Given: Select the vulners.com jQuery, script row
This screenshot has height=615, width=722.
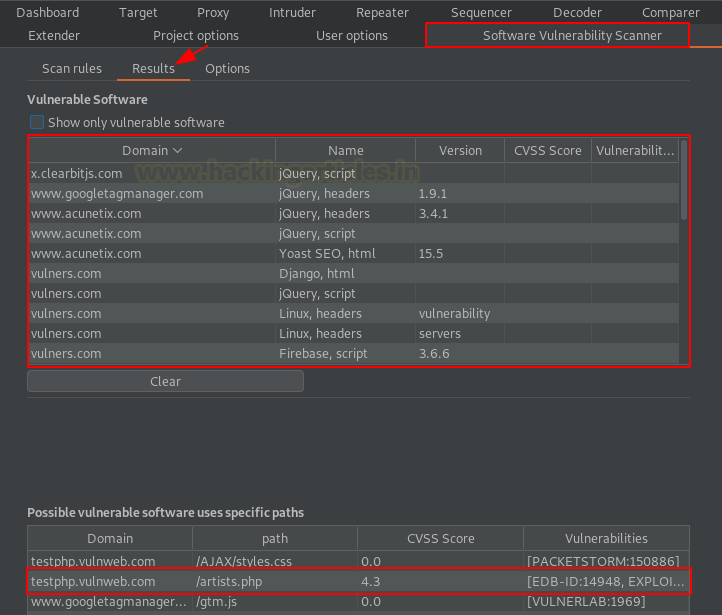Looking at the screenshot, I should click(354, 294).
